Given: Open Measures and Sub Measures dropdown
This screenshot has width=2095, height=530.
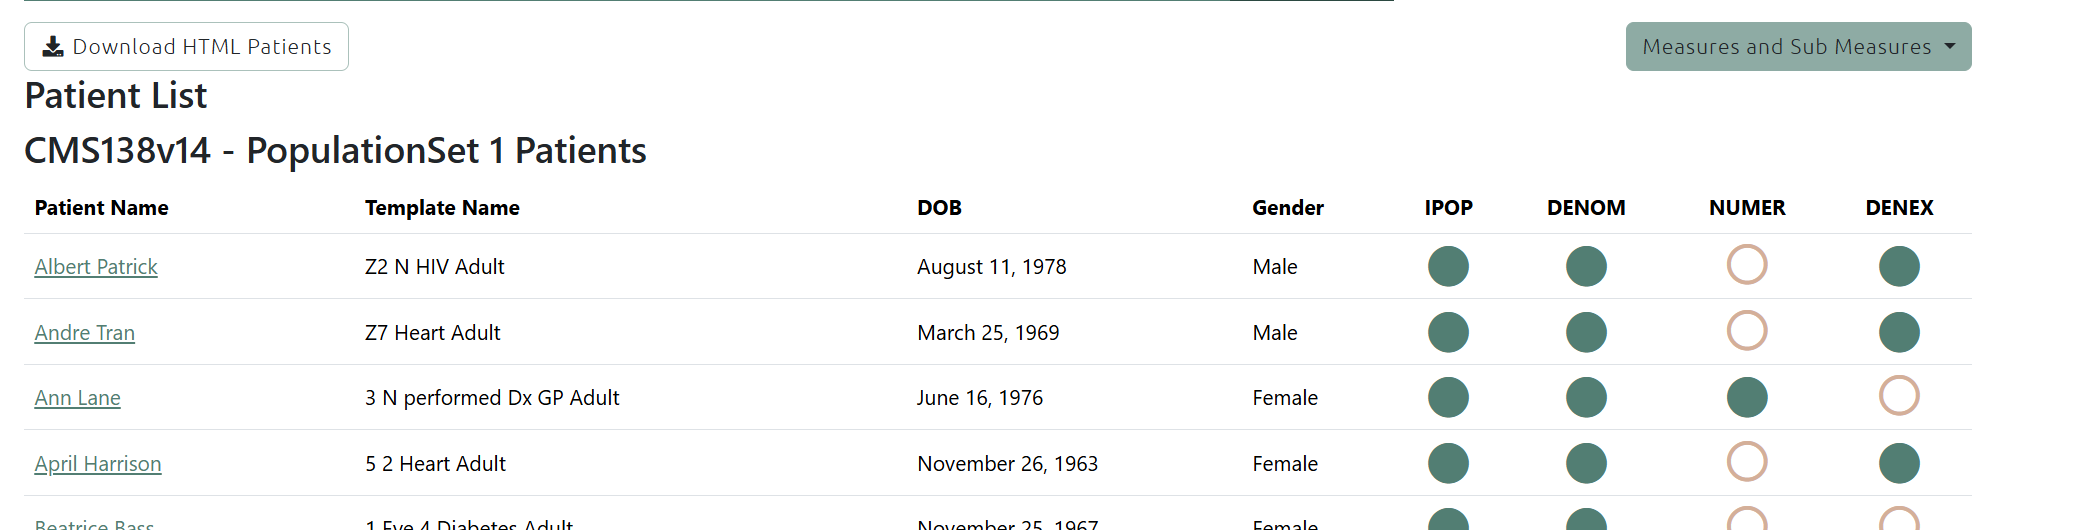Looking at the screenshot, I should click(x=1798, y=47).
